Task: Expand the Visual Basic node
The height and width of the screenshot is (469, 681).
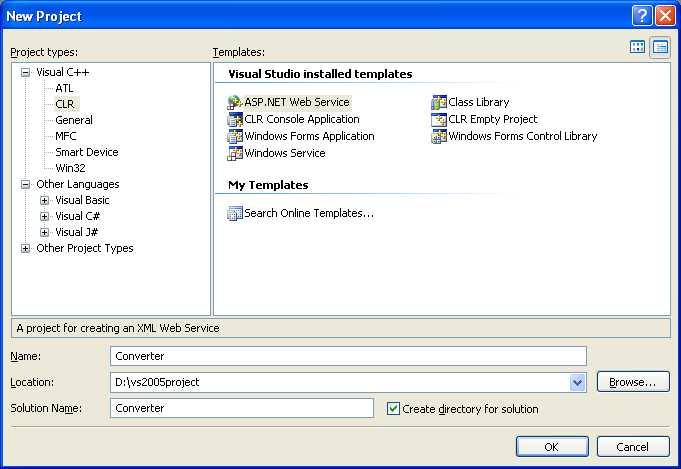Action: [44, 200]
